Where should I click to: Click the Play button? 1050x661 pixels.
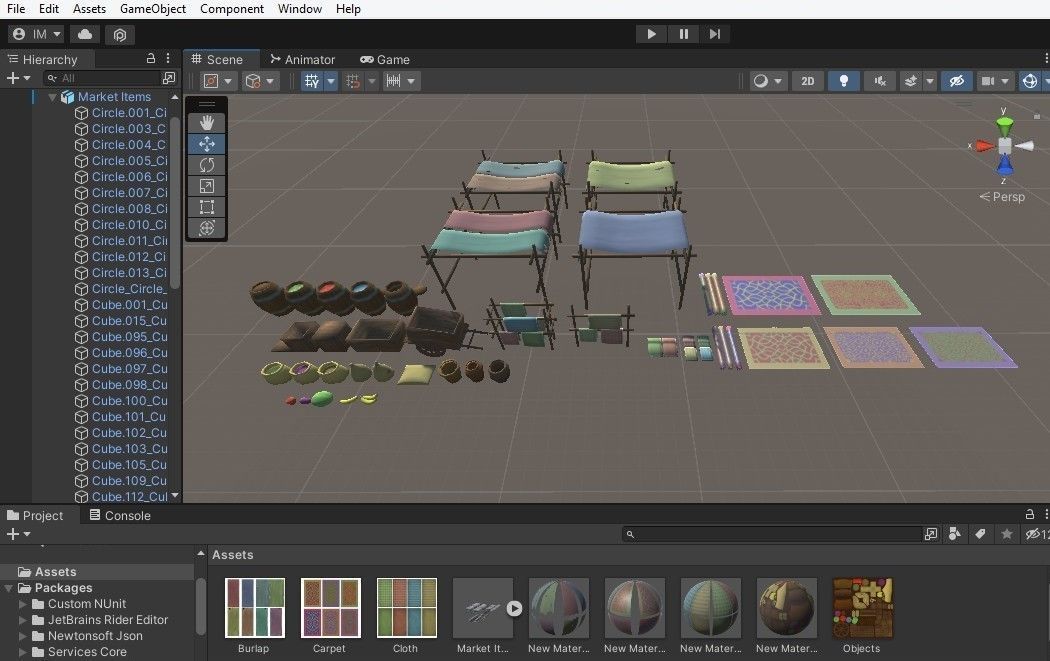pos(651,34)
